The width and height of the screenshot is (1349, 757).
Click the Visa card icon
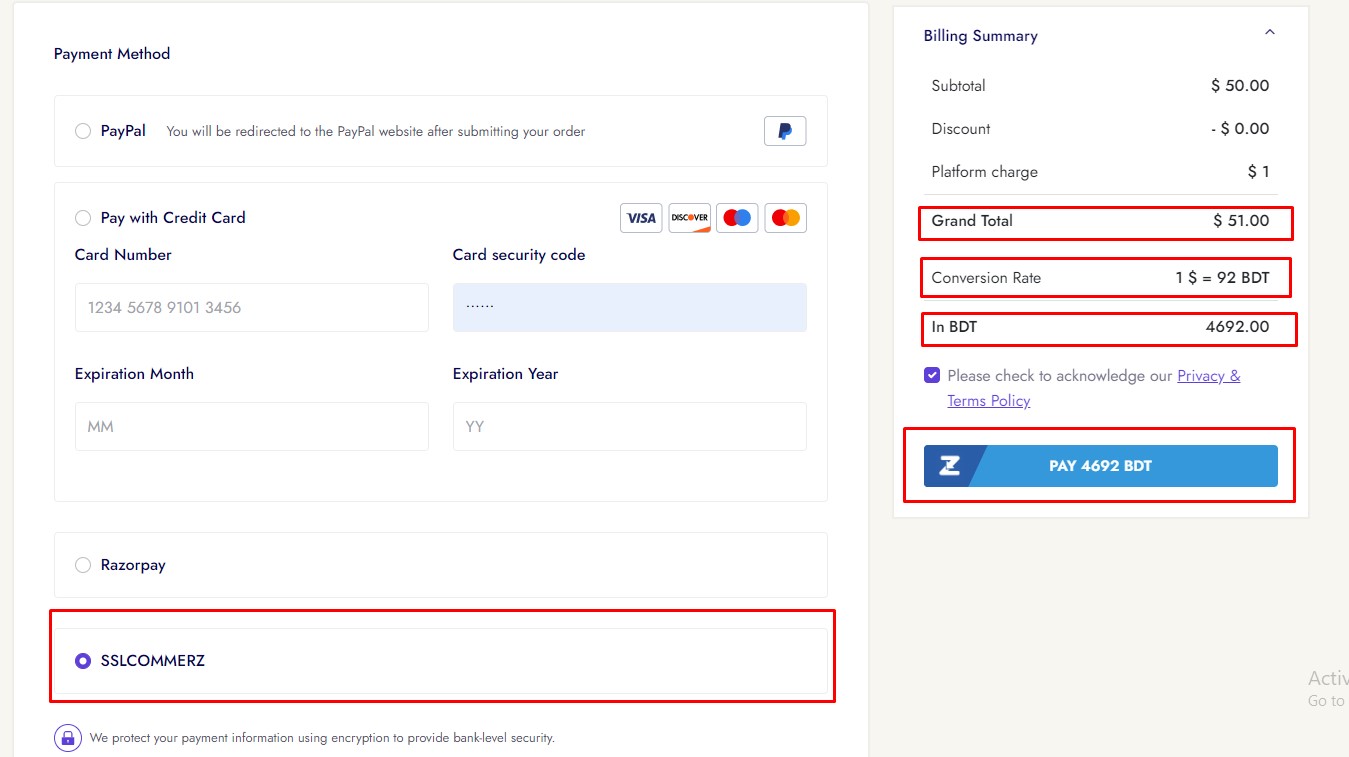point(641,218)
